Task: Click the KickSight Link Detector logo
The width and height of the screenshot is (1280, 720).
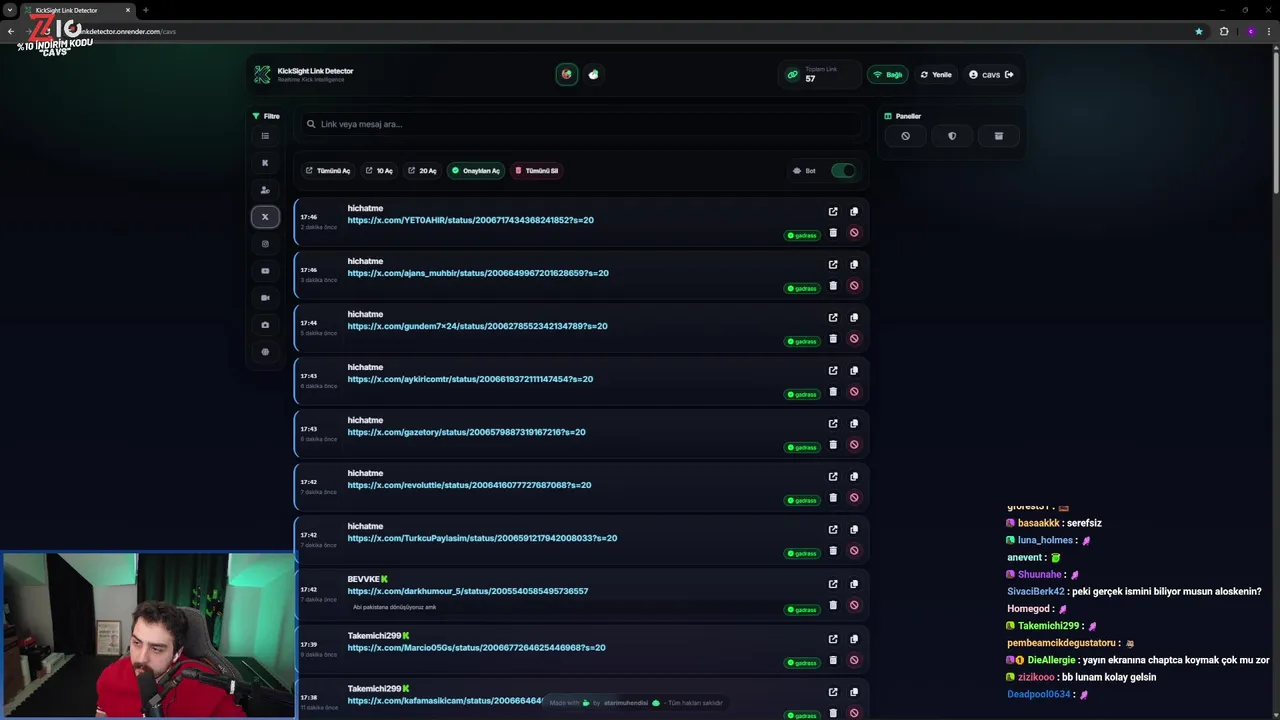Action: click(x=262, y=75)
